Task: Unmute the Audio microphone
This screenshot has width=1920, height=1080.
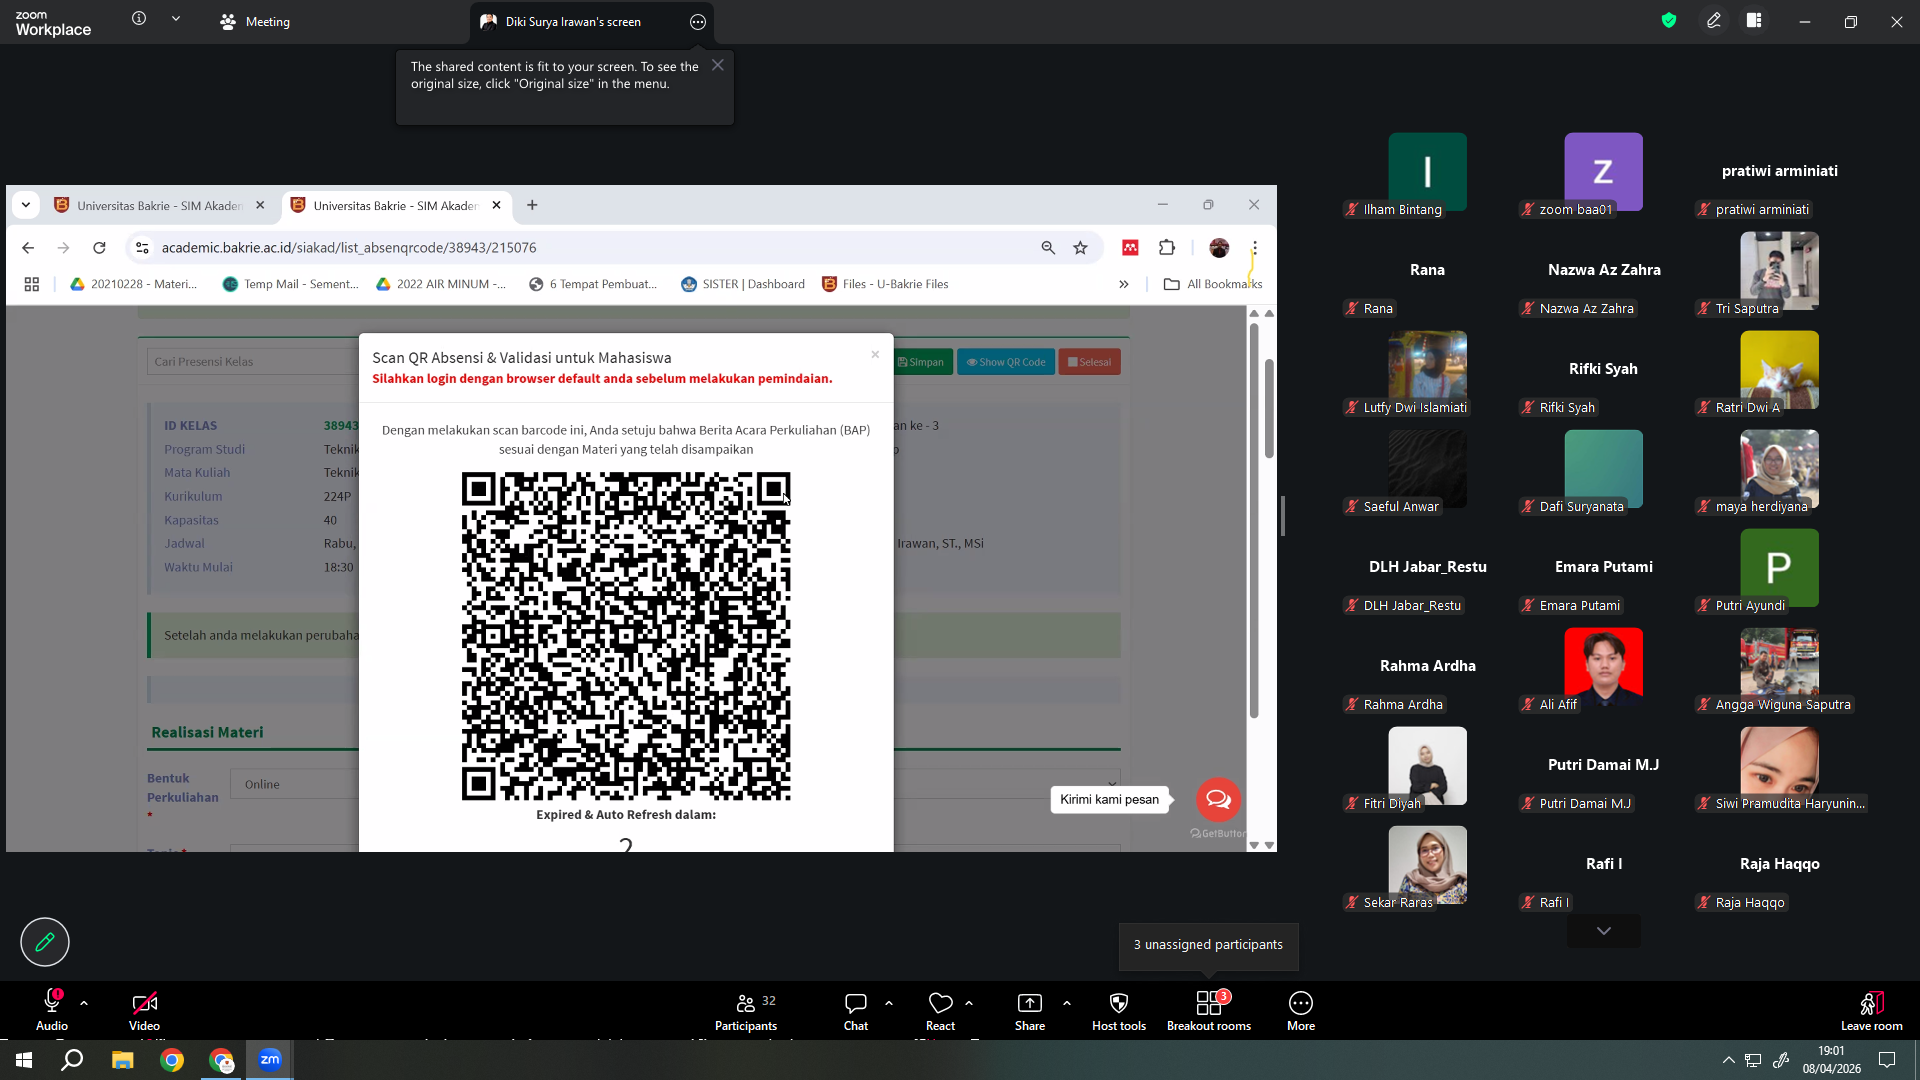Action: coord(52,1010)
